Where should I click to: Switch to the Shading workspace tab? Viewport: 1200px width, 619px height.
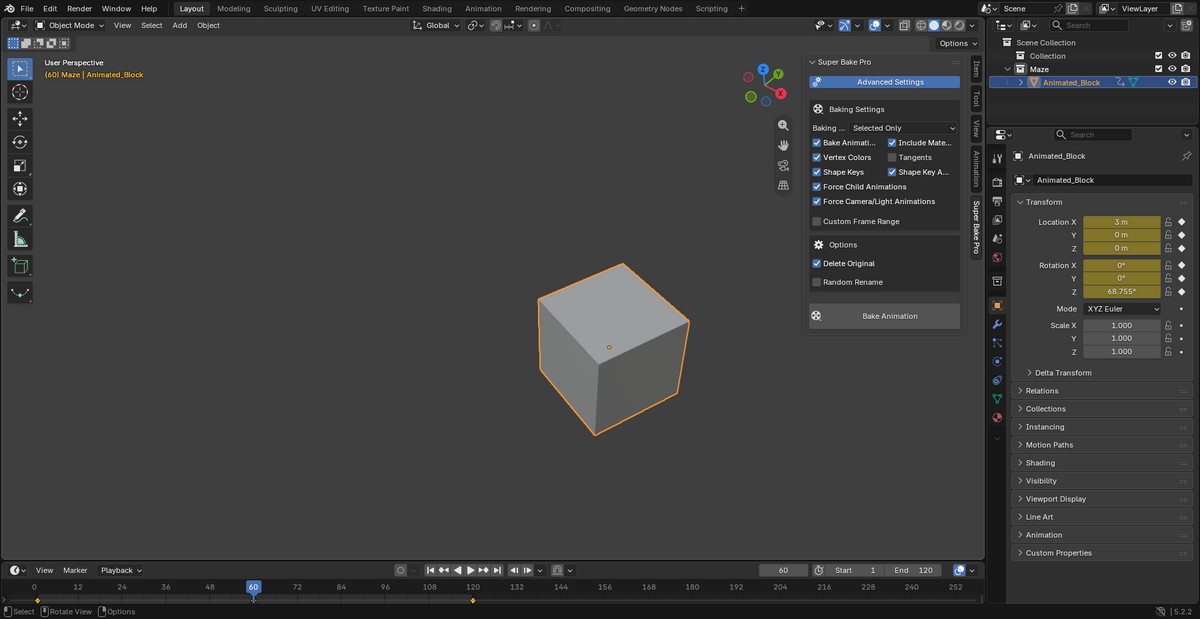pos(437,8)
